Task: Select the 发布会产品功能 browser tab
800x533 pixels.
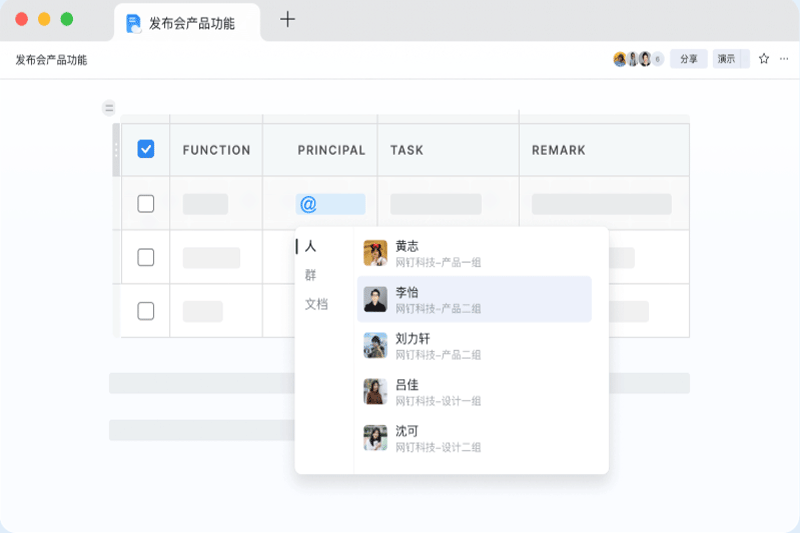Action: click(x=190, y=23)
